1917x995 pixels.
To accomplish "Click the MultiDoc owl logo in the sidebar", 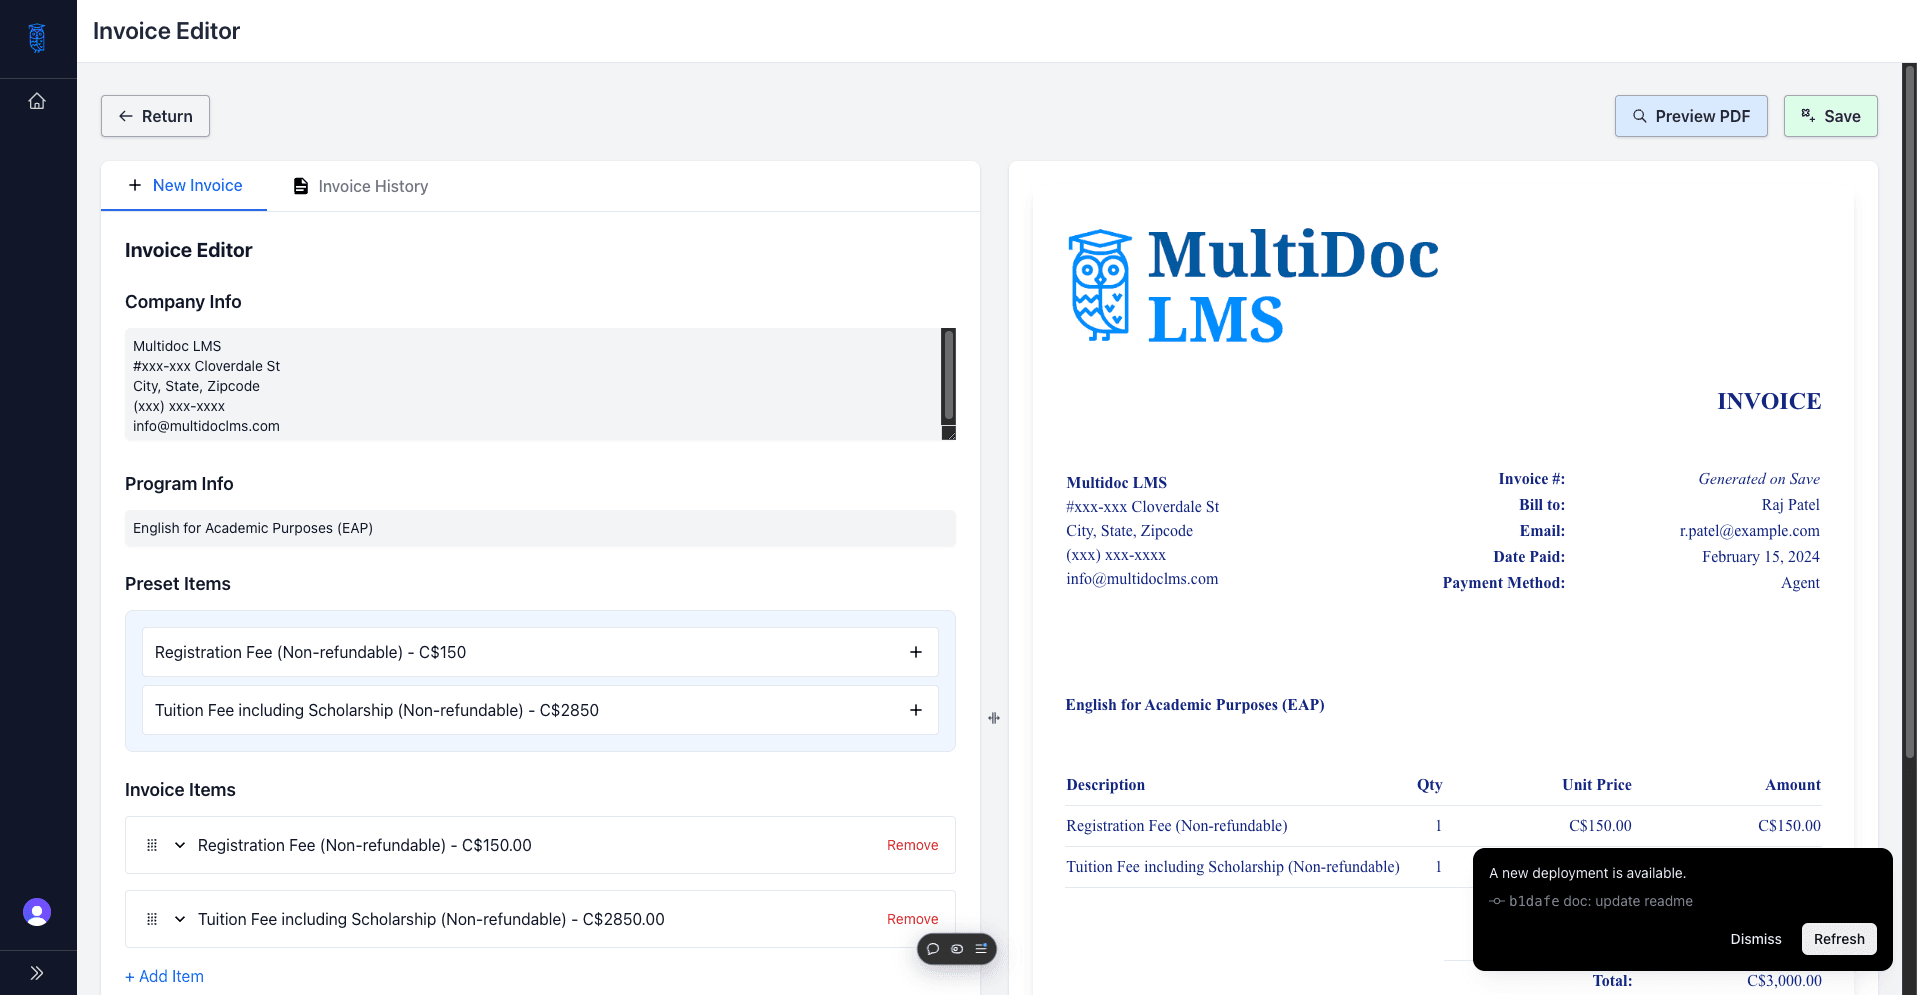I will point(37,38).
